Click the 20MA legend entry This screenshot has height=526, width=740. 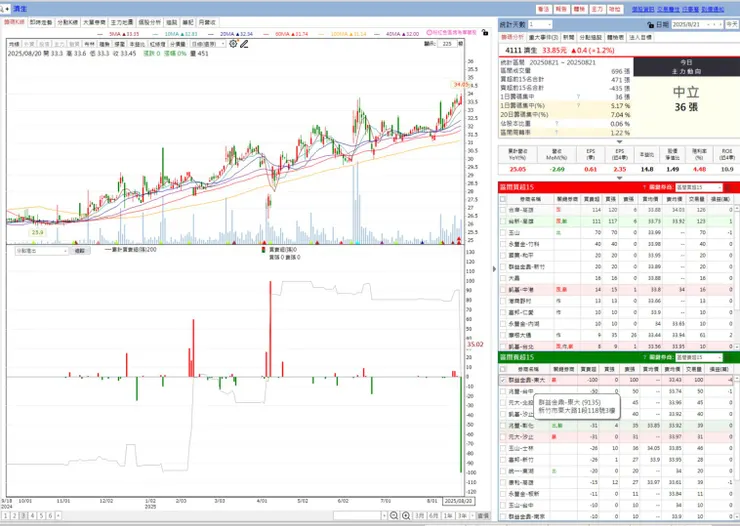tap(231, 34)
